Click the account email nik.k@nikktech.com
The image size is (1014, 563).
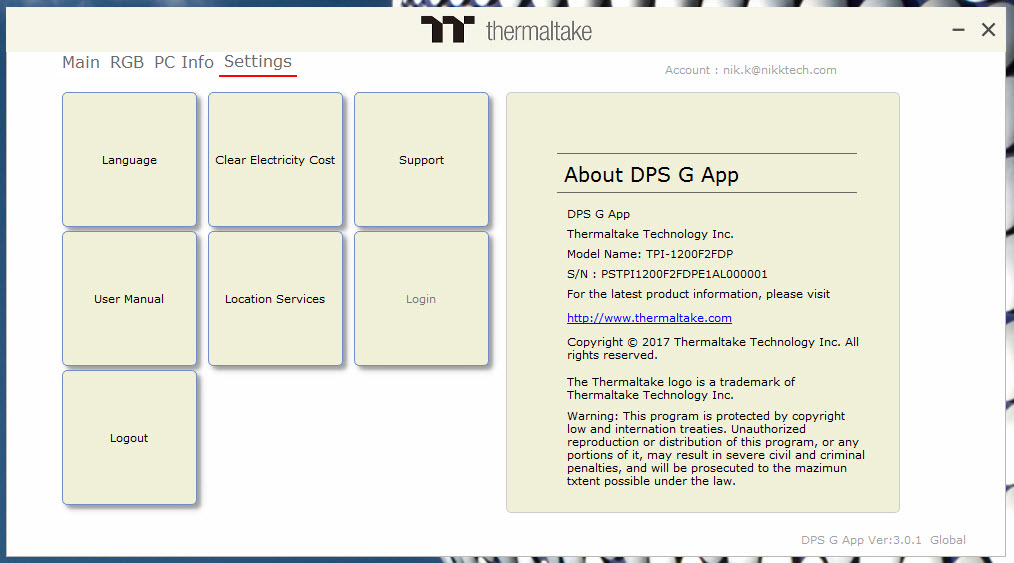click(x=779, y=70)
